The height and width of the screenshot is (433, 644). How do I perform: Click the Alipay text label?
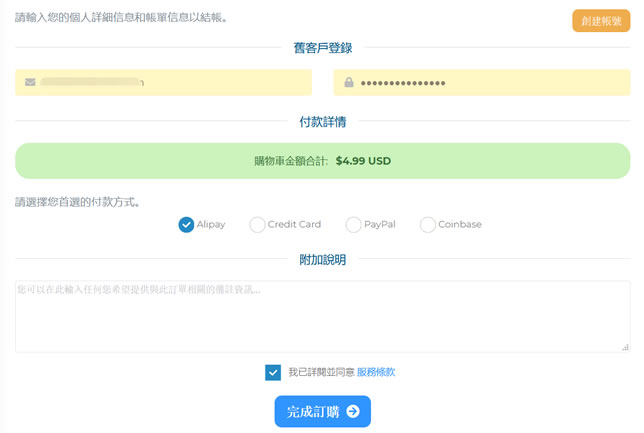(211, 225)
